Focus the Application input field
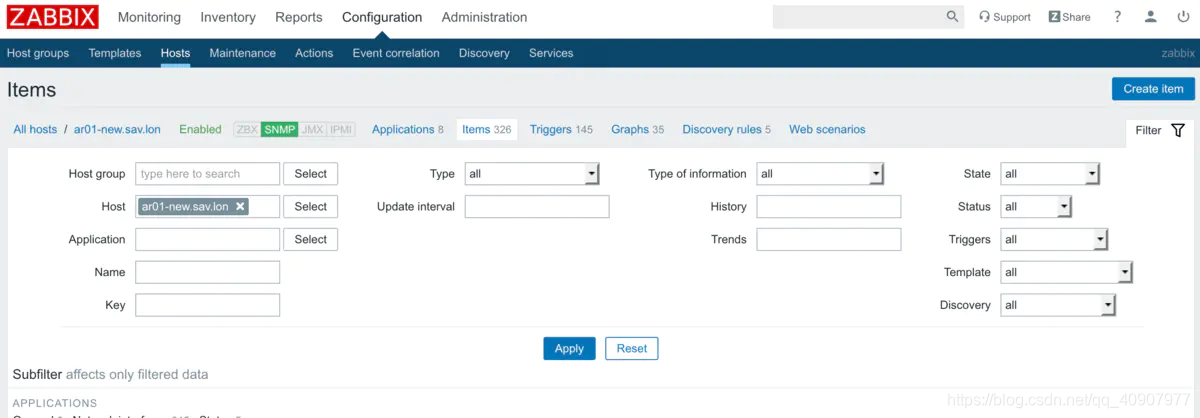 208,240
